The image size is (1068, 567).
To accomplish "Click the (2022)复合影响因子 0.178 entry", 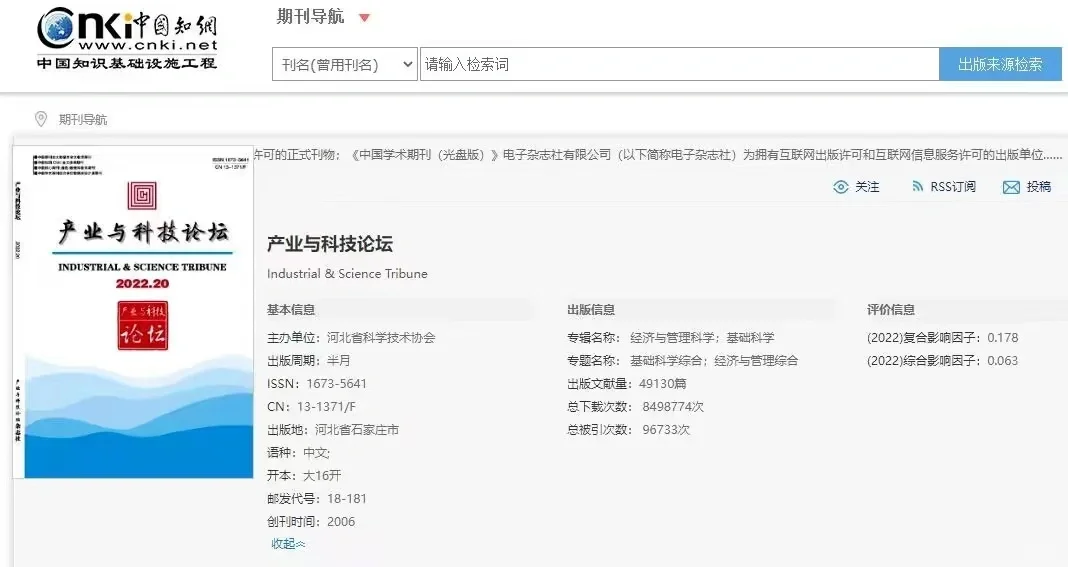I will (x=943, y=337).
